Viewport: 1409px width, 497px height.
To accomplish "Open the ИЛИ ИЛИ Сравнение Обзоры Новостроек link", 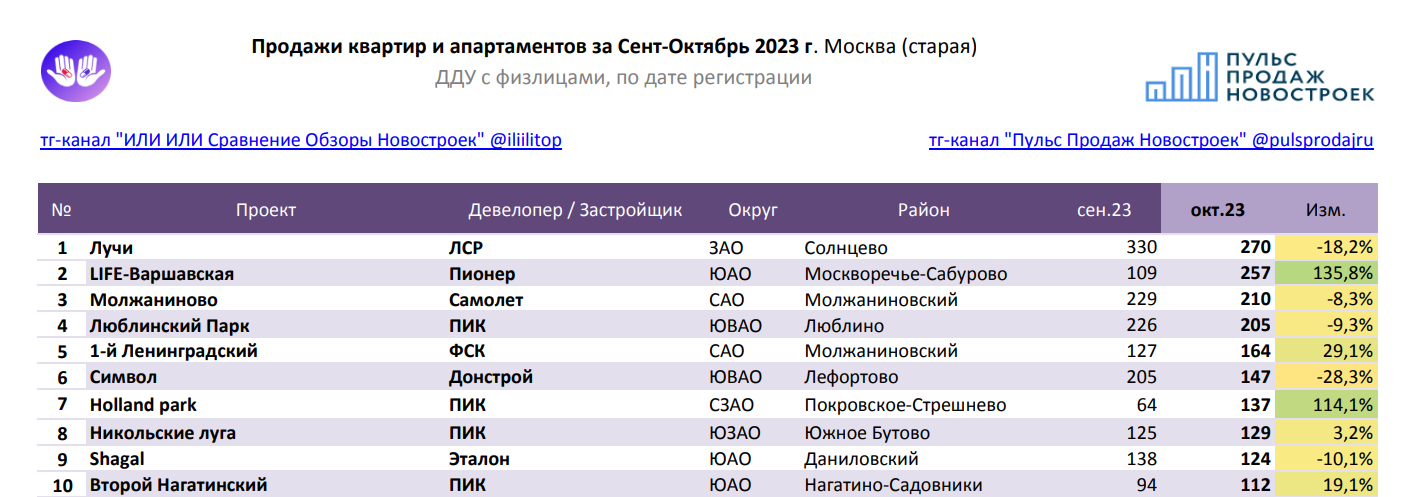I will pyautogui.click(x=301, y=140).
